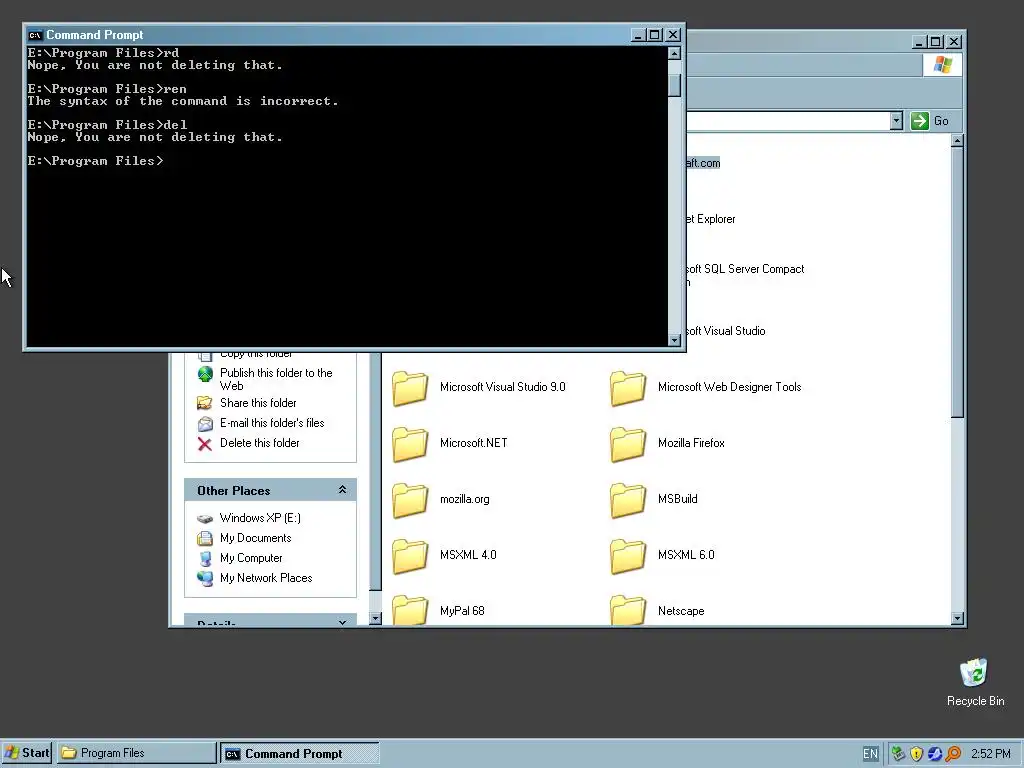This screenshot has height=768, width=1024.
Task: Click the Windows flag logo in Explorer
Action: click(942, 65)
